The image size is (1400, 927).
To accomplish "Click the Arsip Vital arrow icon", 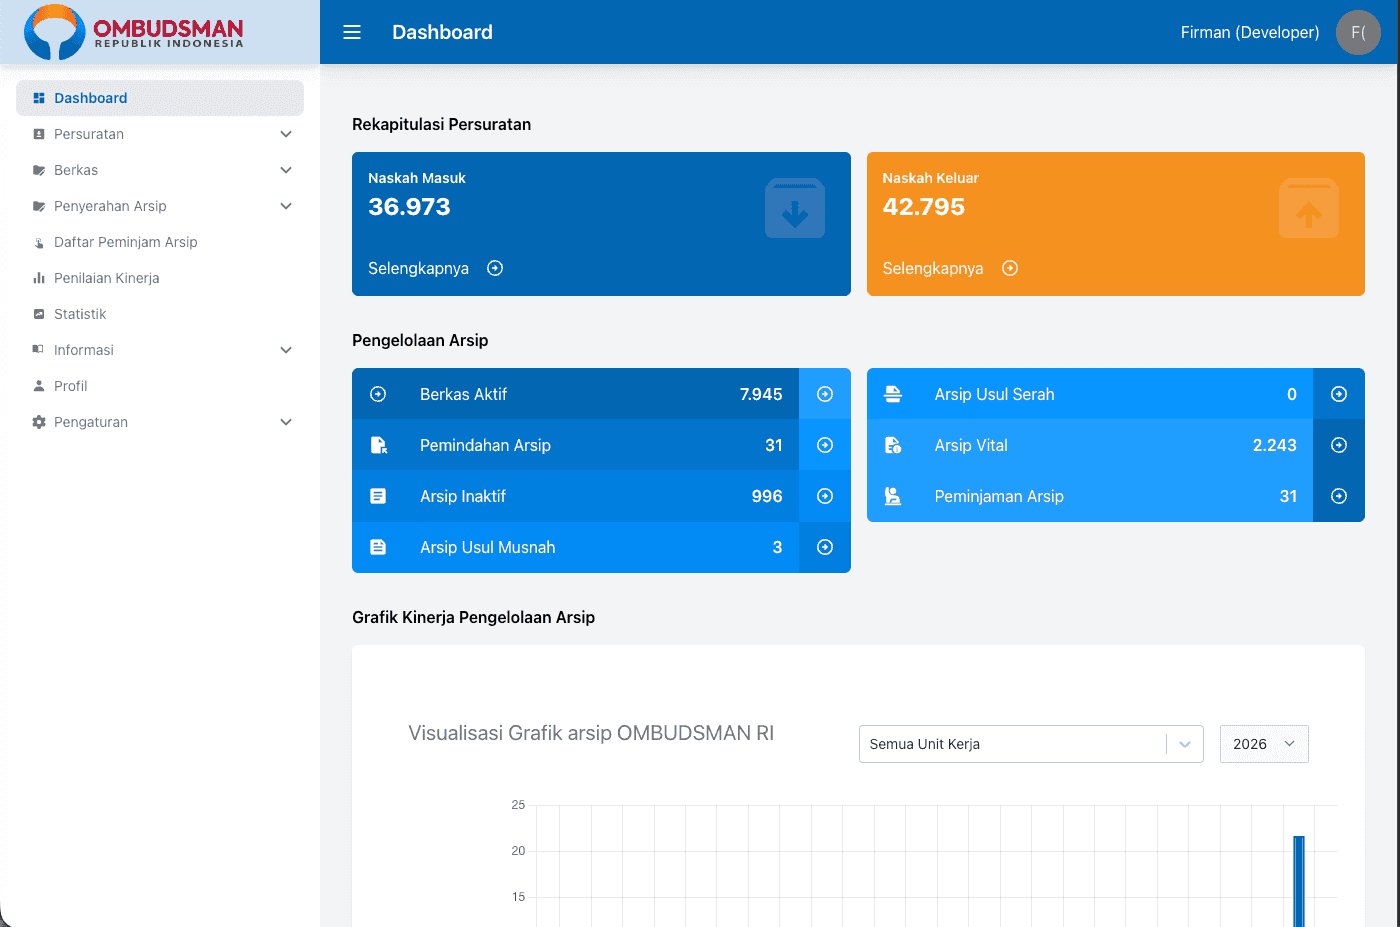I will pos(1339,445).
